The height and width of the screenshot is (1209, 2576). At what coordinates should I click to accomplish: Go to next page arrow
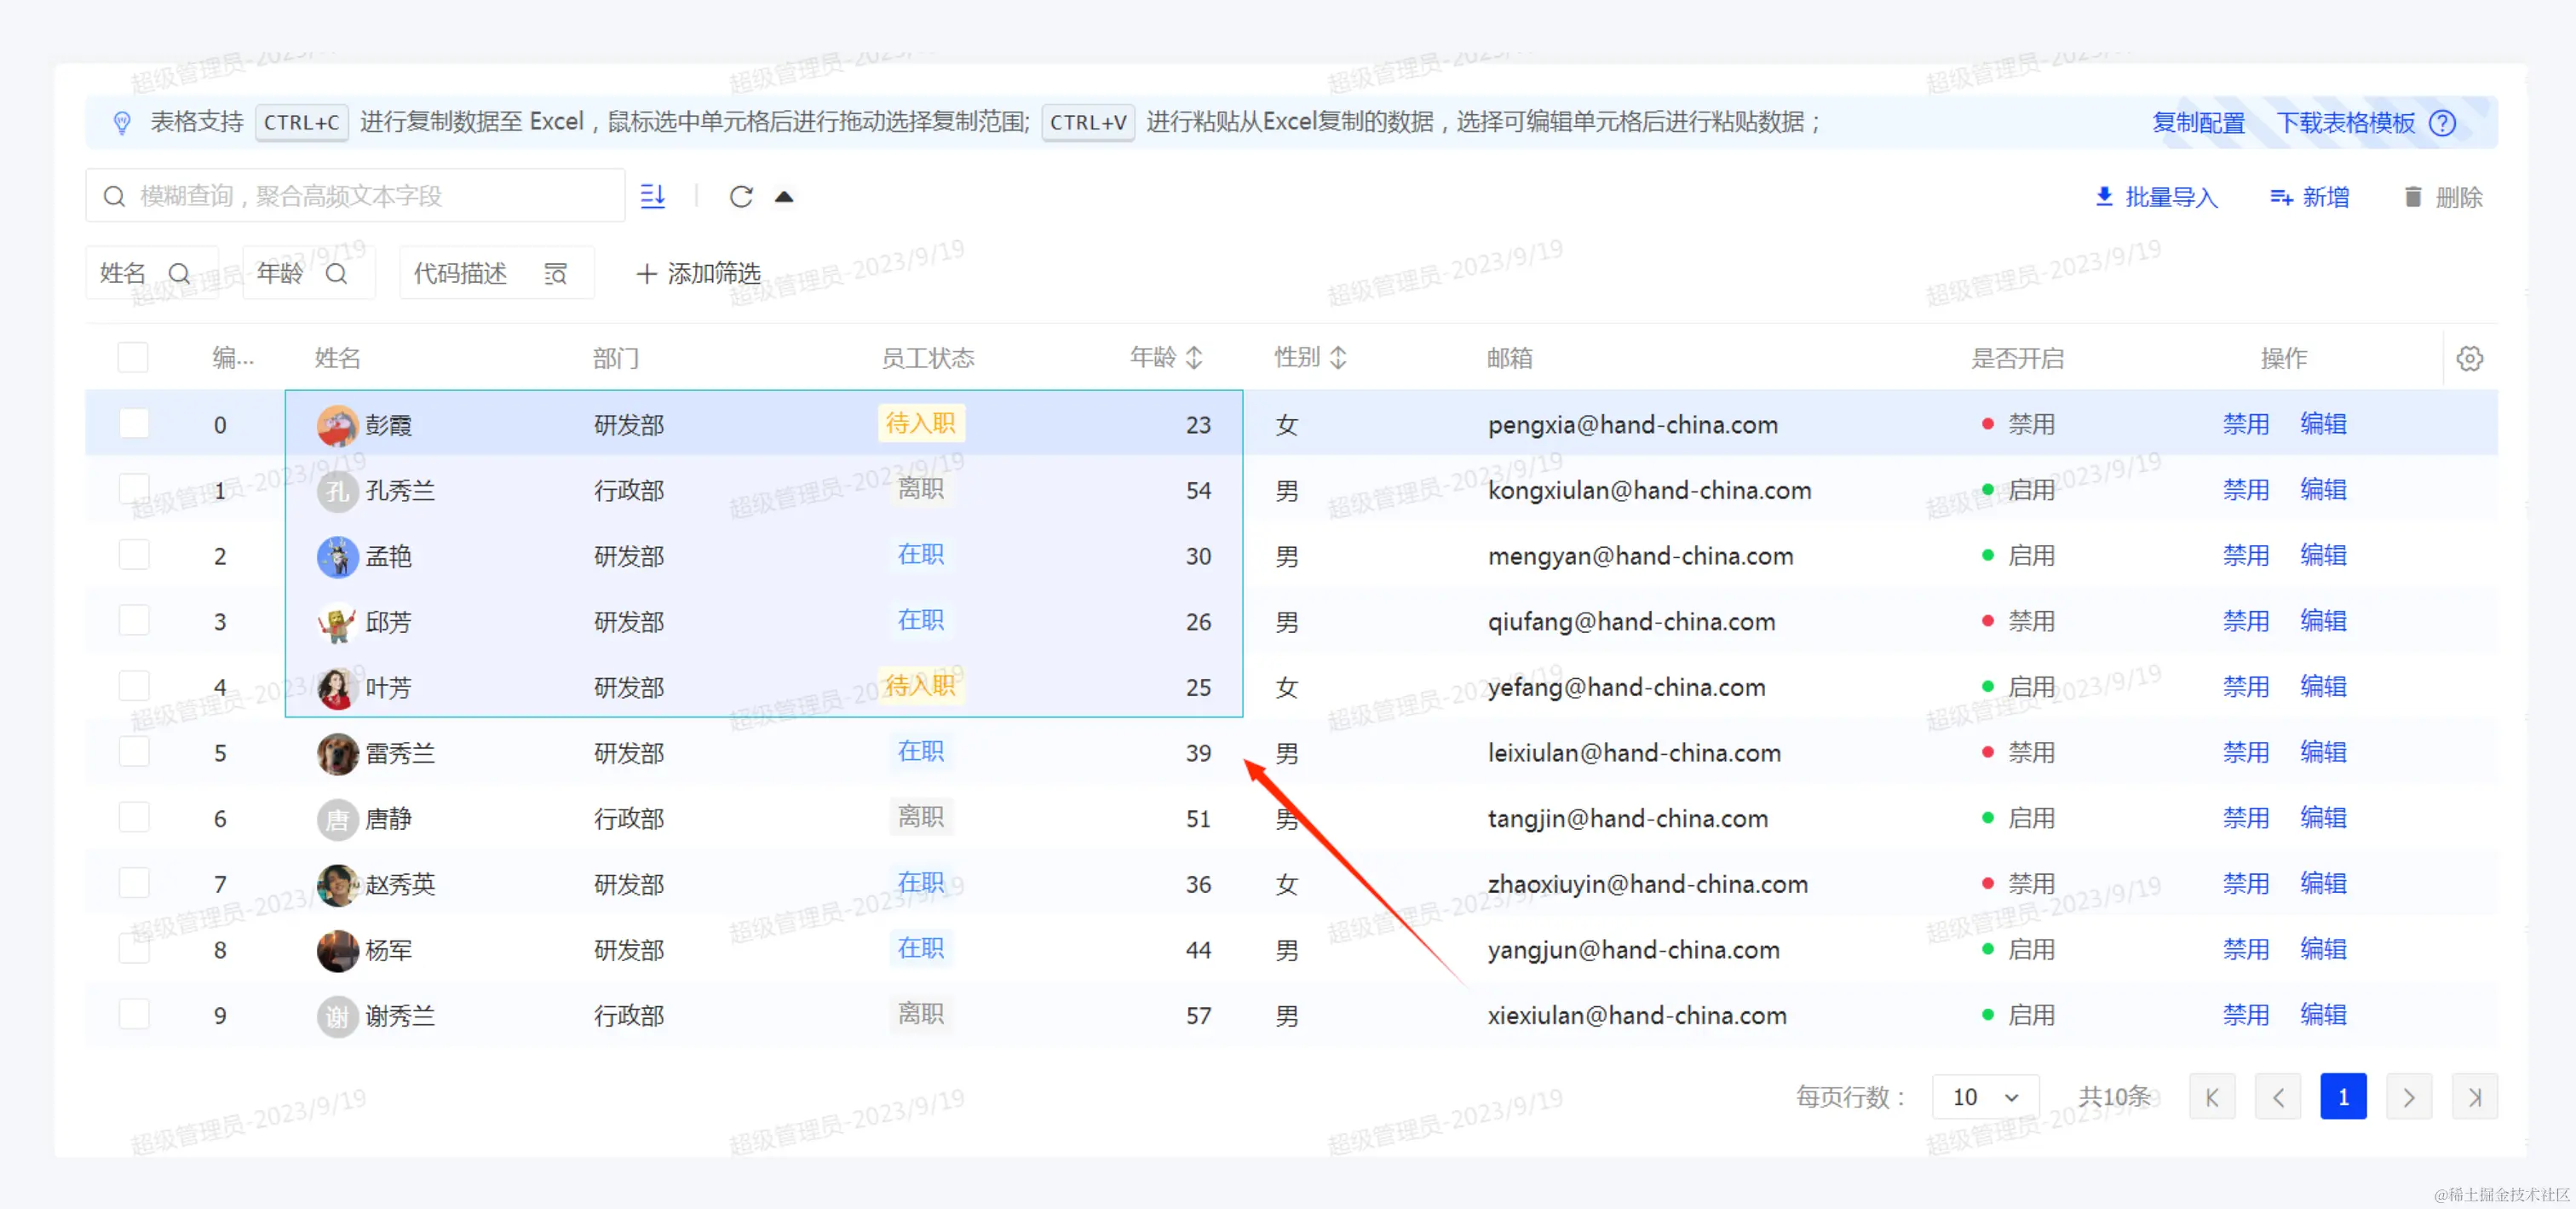(2408, 1097)
